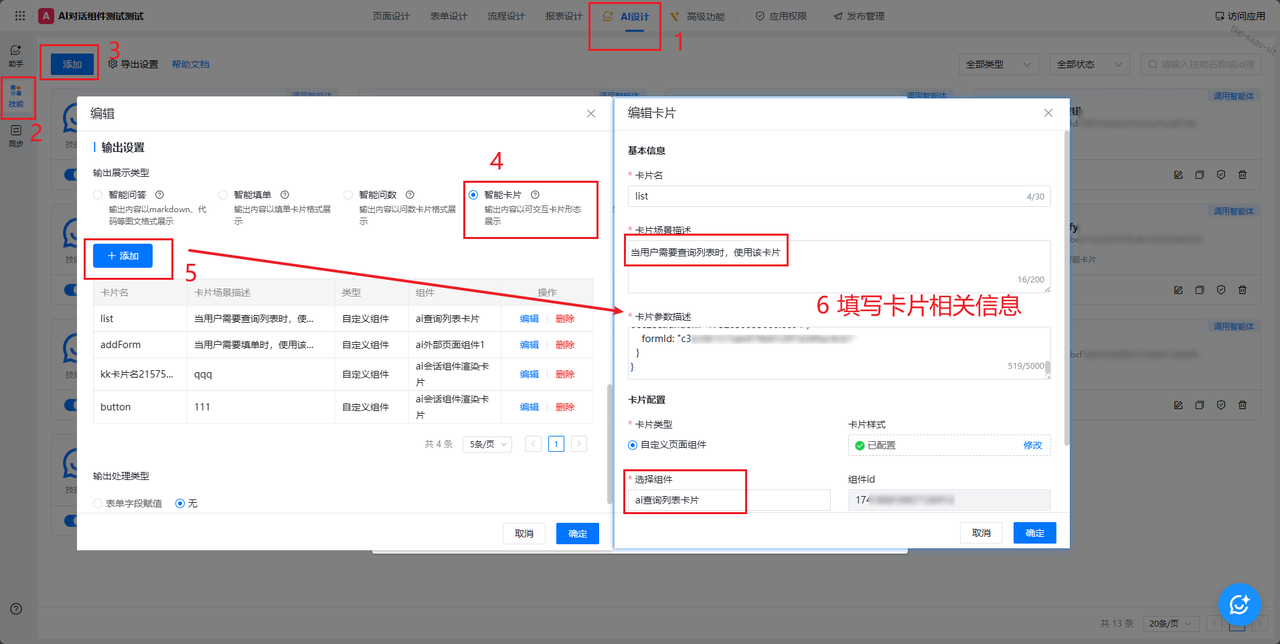1280x644 pixels.
Task: Open the 全部状态 filter dropdown
Action: click(1089, 64)
